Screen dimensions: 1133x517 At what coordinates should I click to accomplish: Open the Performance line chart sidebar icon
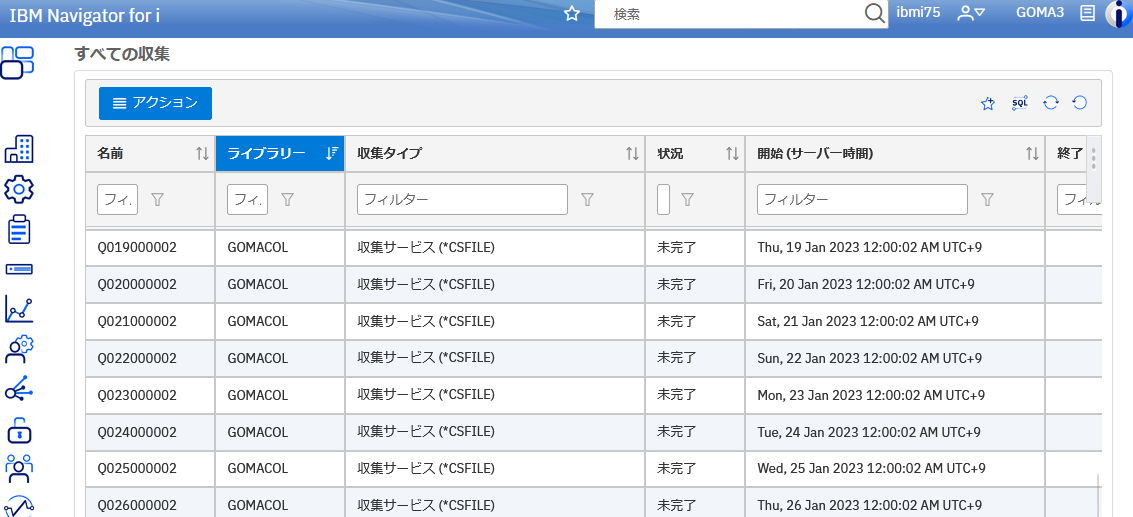coord(19,309)
